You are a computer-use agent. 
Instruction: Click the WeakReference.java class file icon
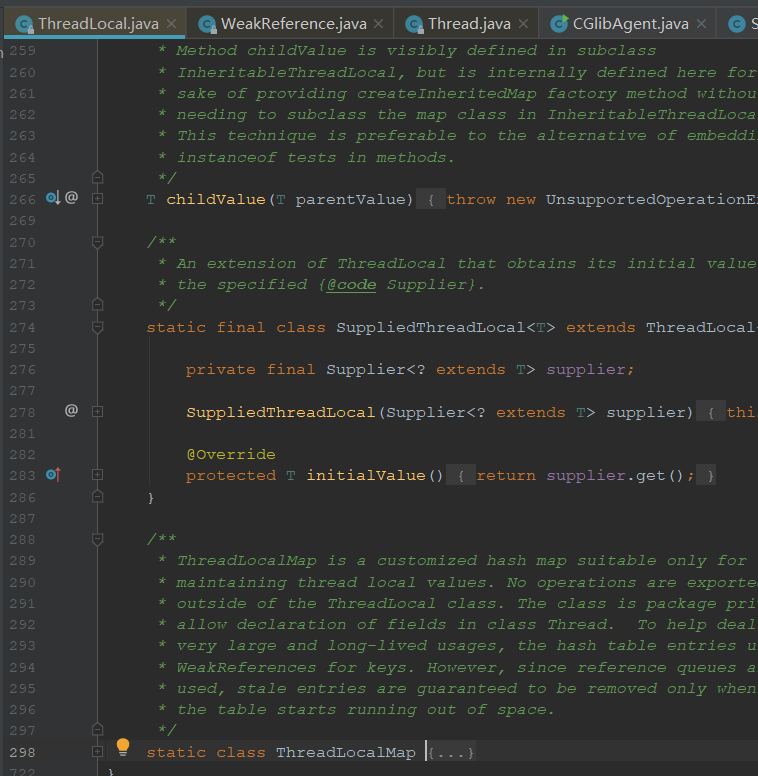pos(207,24)
